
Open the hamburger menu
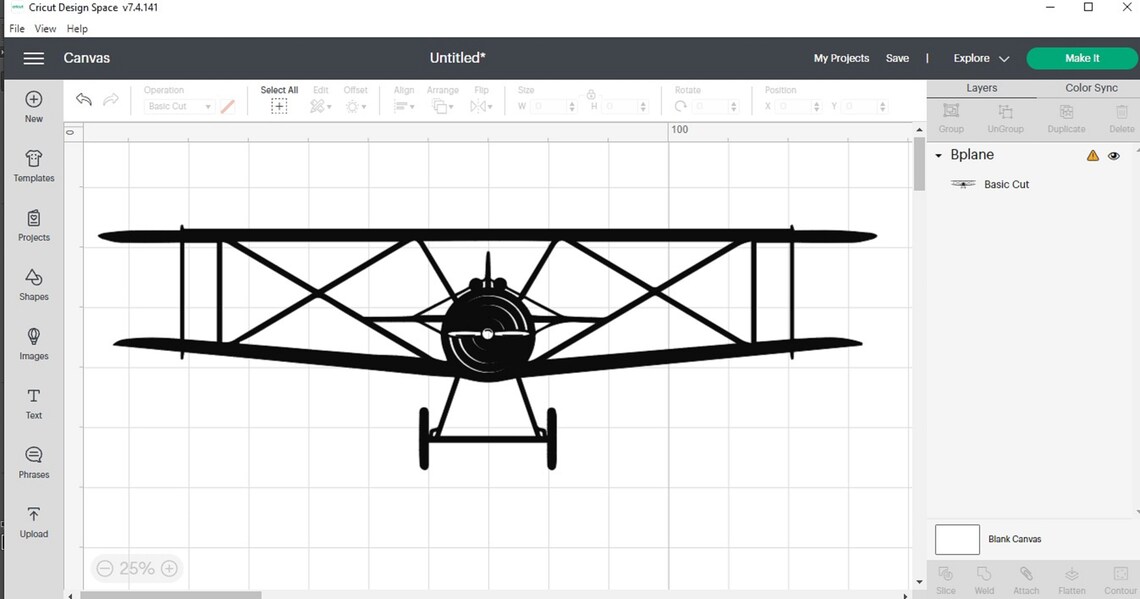click(x=33, y=58)
